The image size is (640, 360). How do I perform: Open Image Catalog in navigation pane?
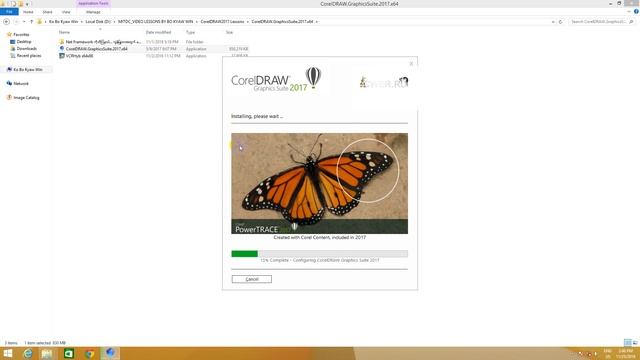click(x=26, y=98)
